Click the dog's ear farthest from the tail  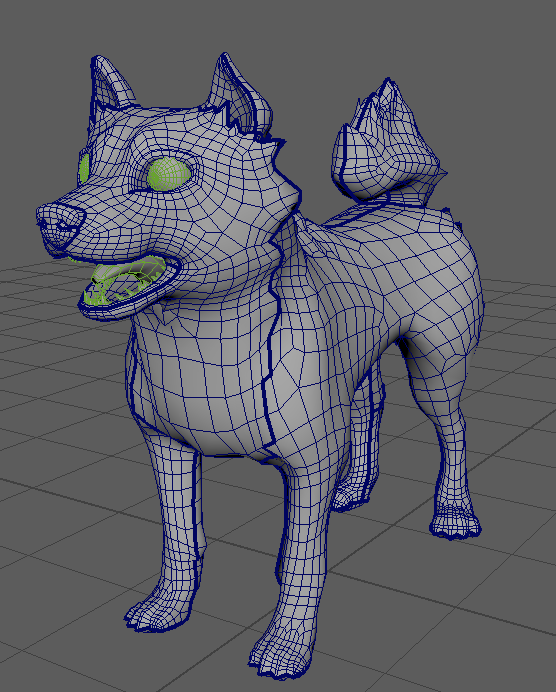[x=110, y=83]
